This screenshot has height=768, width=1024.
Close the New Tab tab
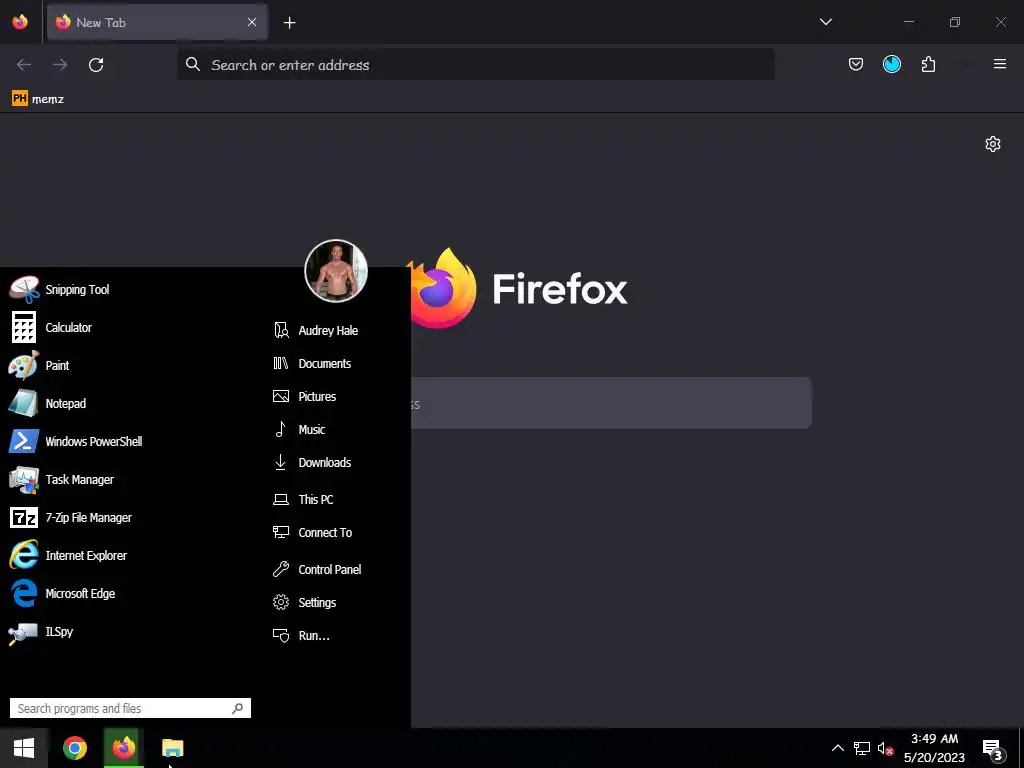(x=252, y=22)
